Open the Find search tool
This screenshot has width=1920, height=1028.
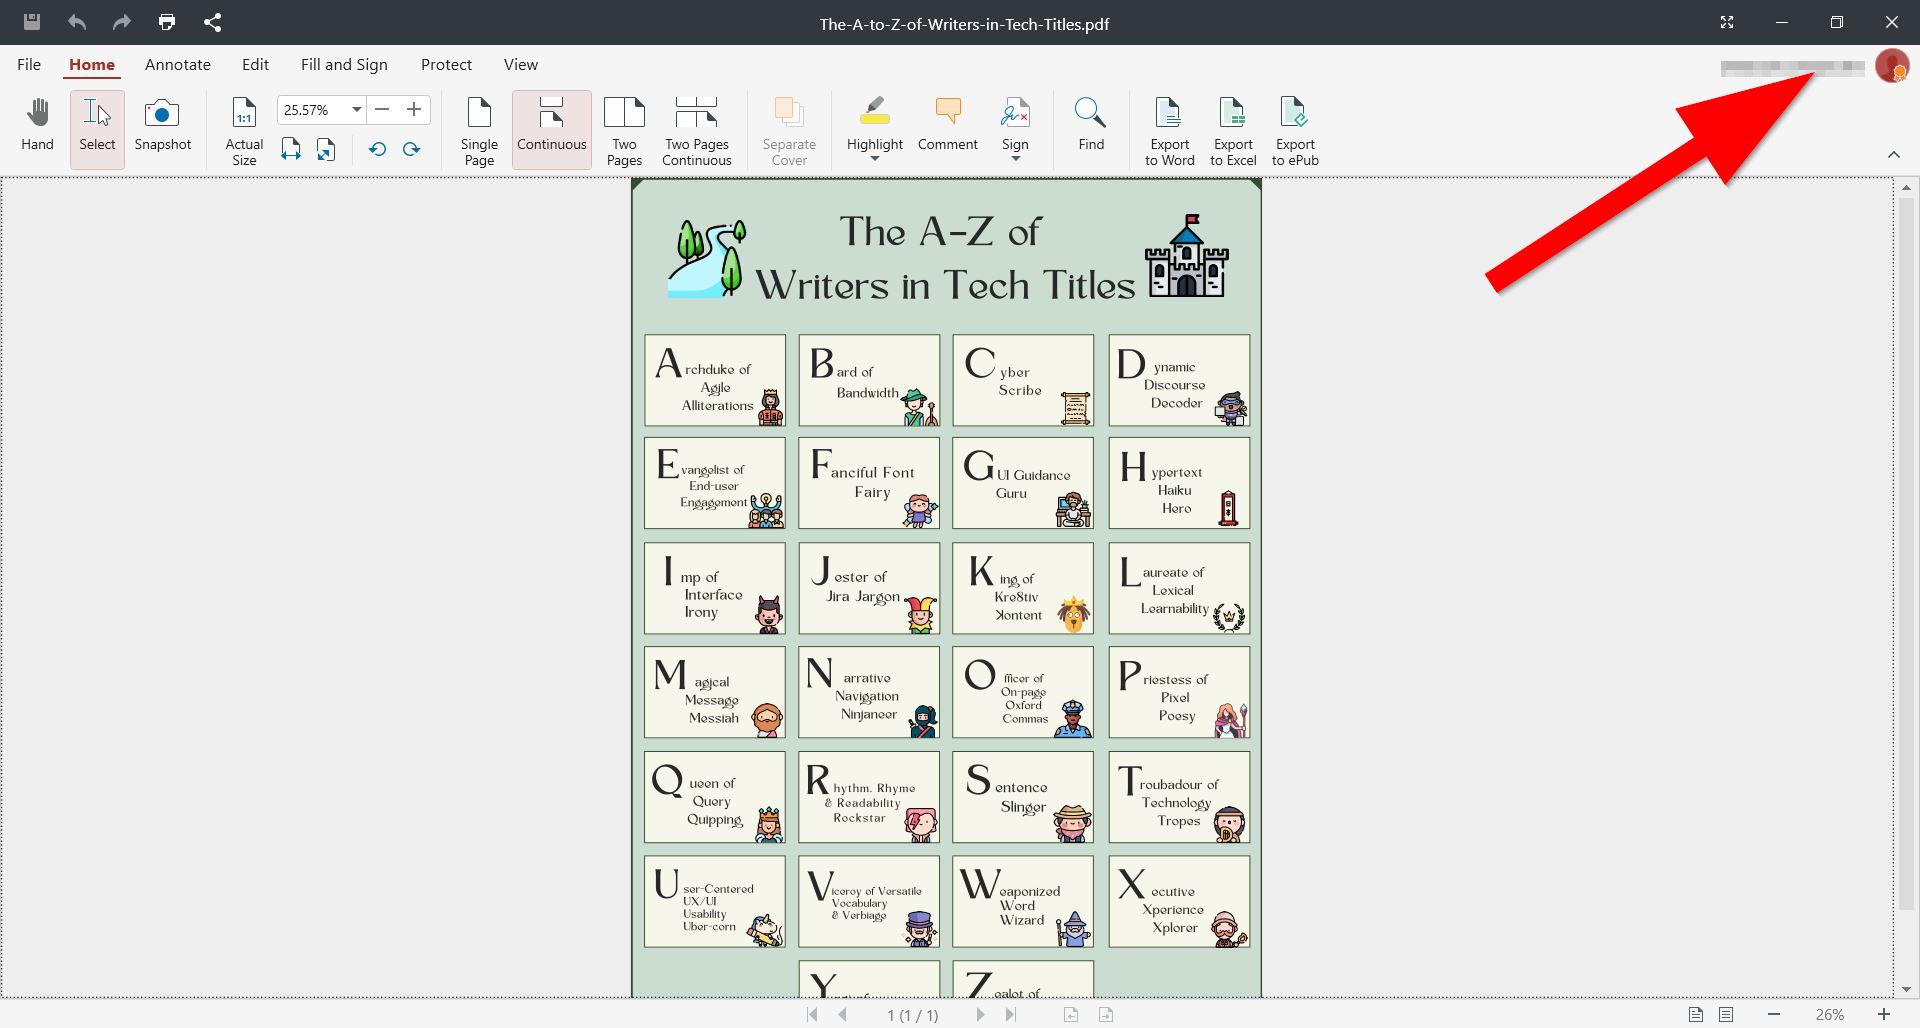point(1090,125)
